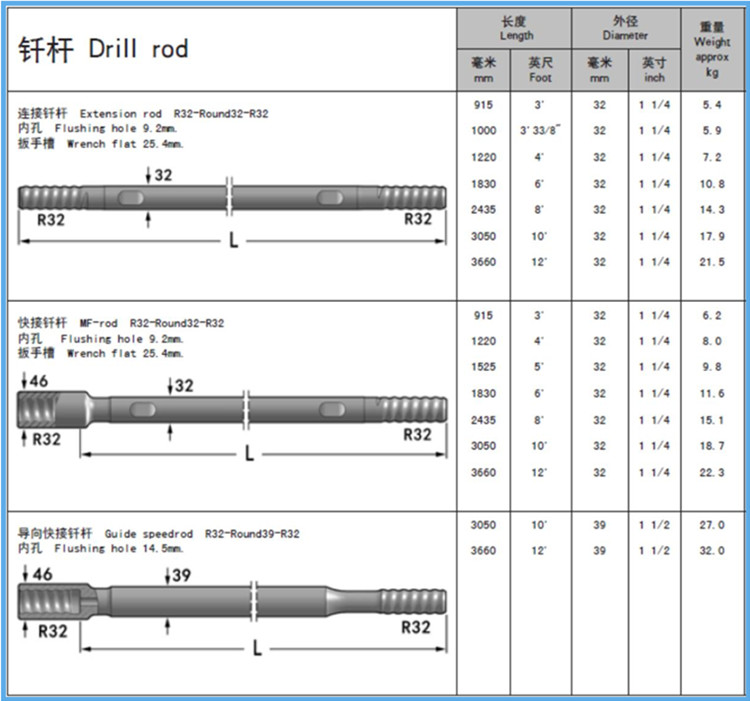The image size is (750, 701).
Task: Click the '5.9' weight cell
Action: 712,131
